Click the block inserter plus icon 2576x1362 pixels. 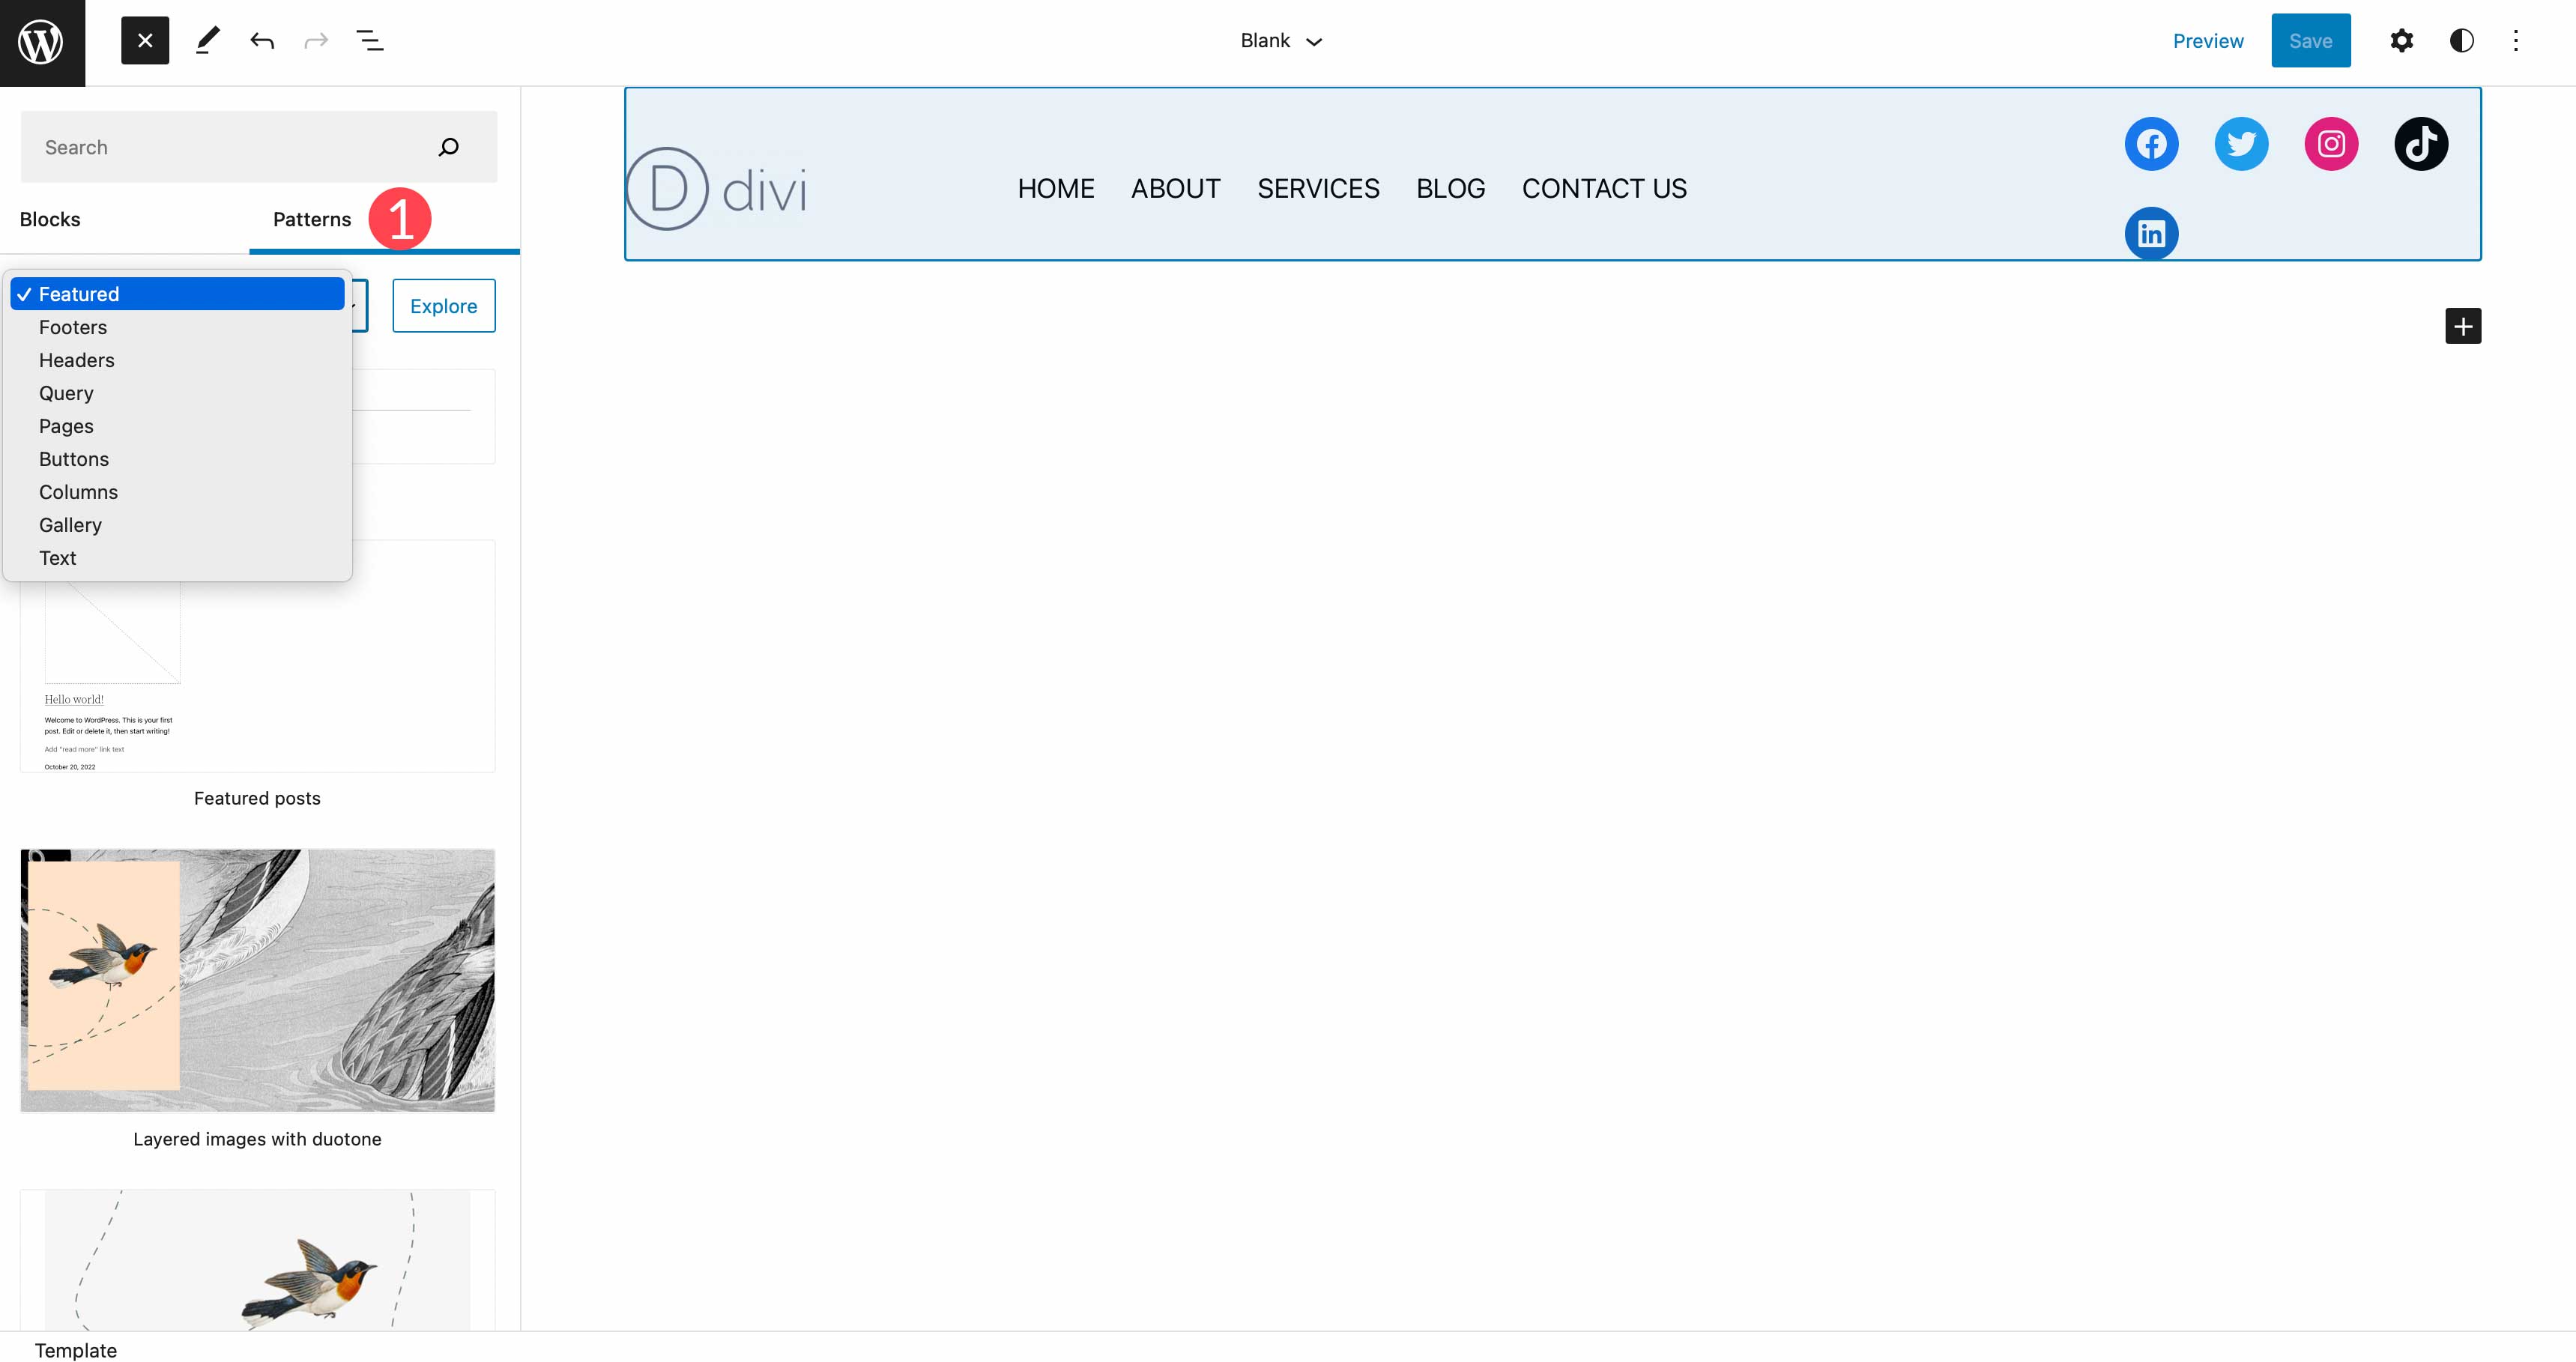tap(2463, 325)
